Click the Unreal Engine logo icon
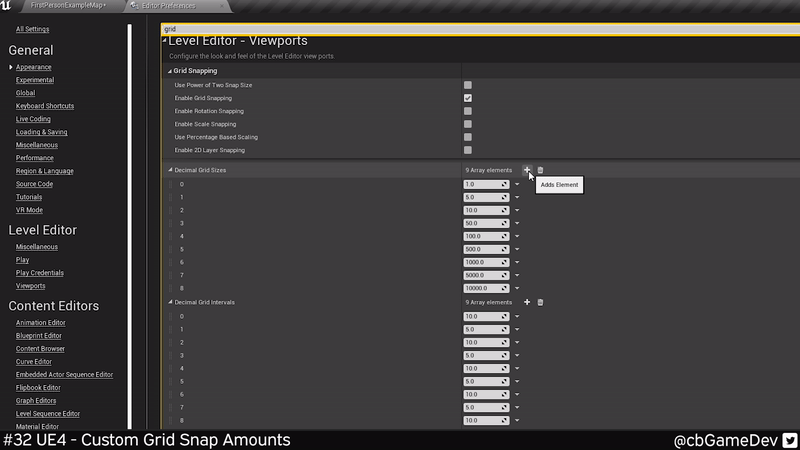 (9, 7)
